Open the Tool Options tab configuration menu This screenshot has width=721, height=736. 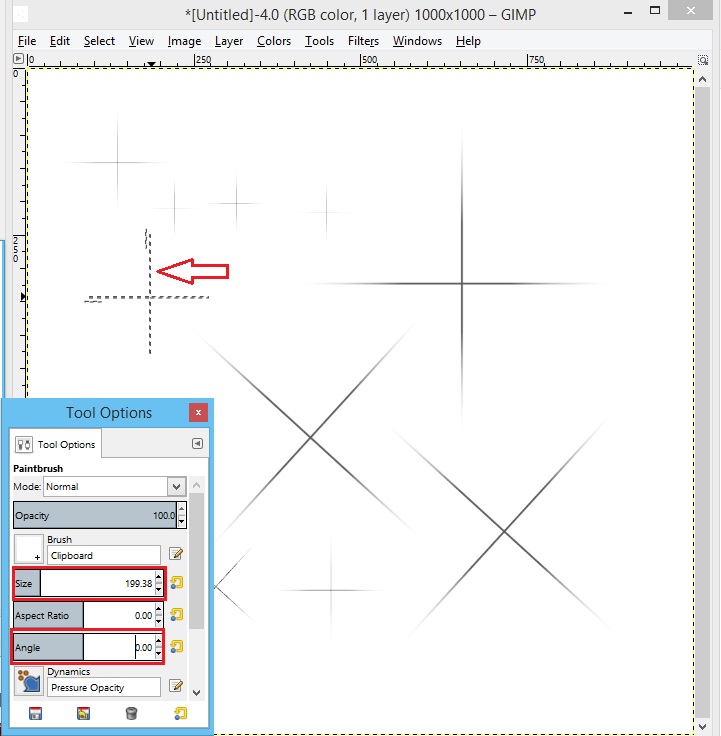pyautogui.click(x=197, y=444)
